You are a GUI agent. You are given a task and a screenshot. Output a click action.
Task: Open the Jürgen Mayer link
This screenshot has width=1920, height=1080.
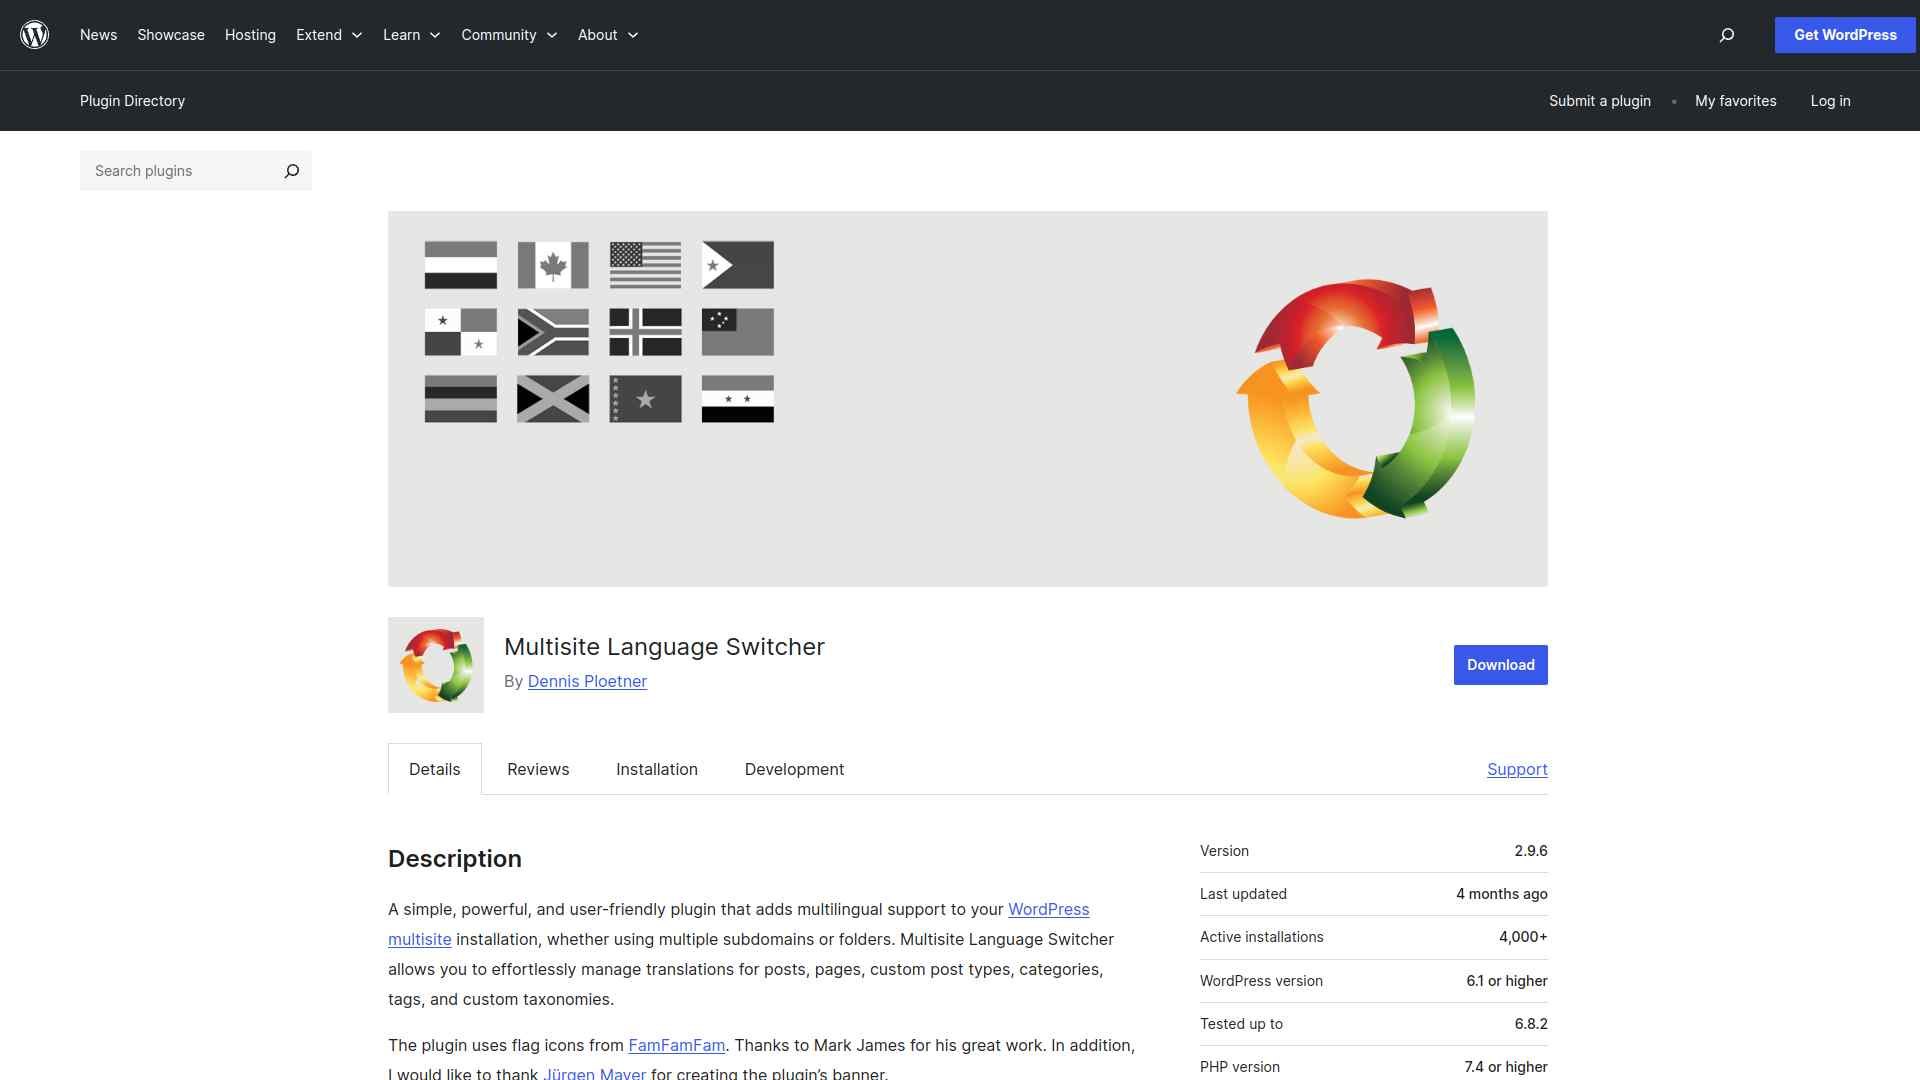coord(594,1073)
